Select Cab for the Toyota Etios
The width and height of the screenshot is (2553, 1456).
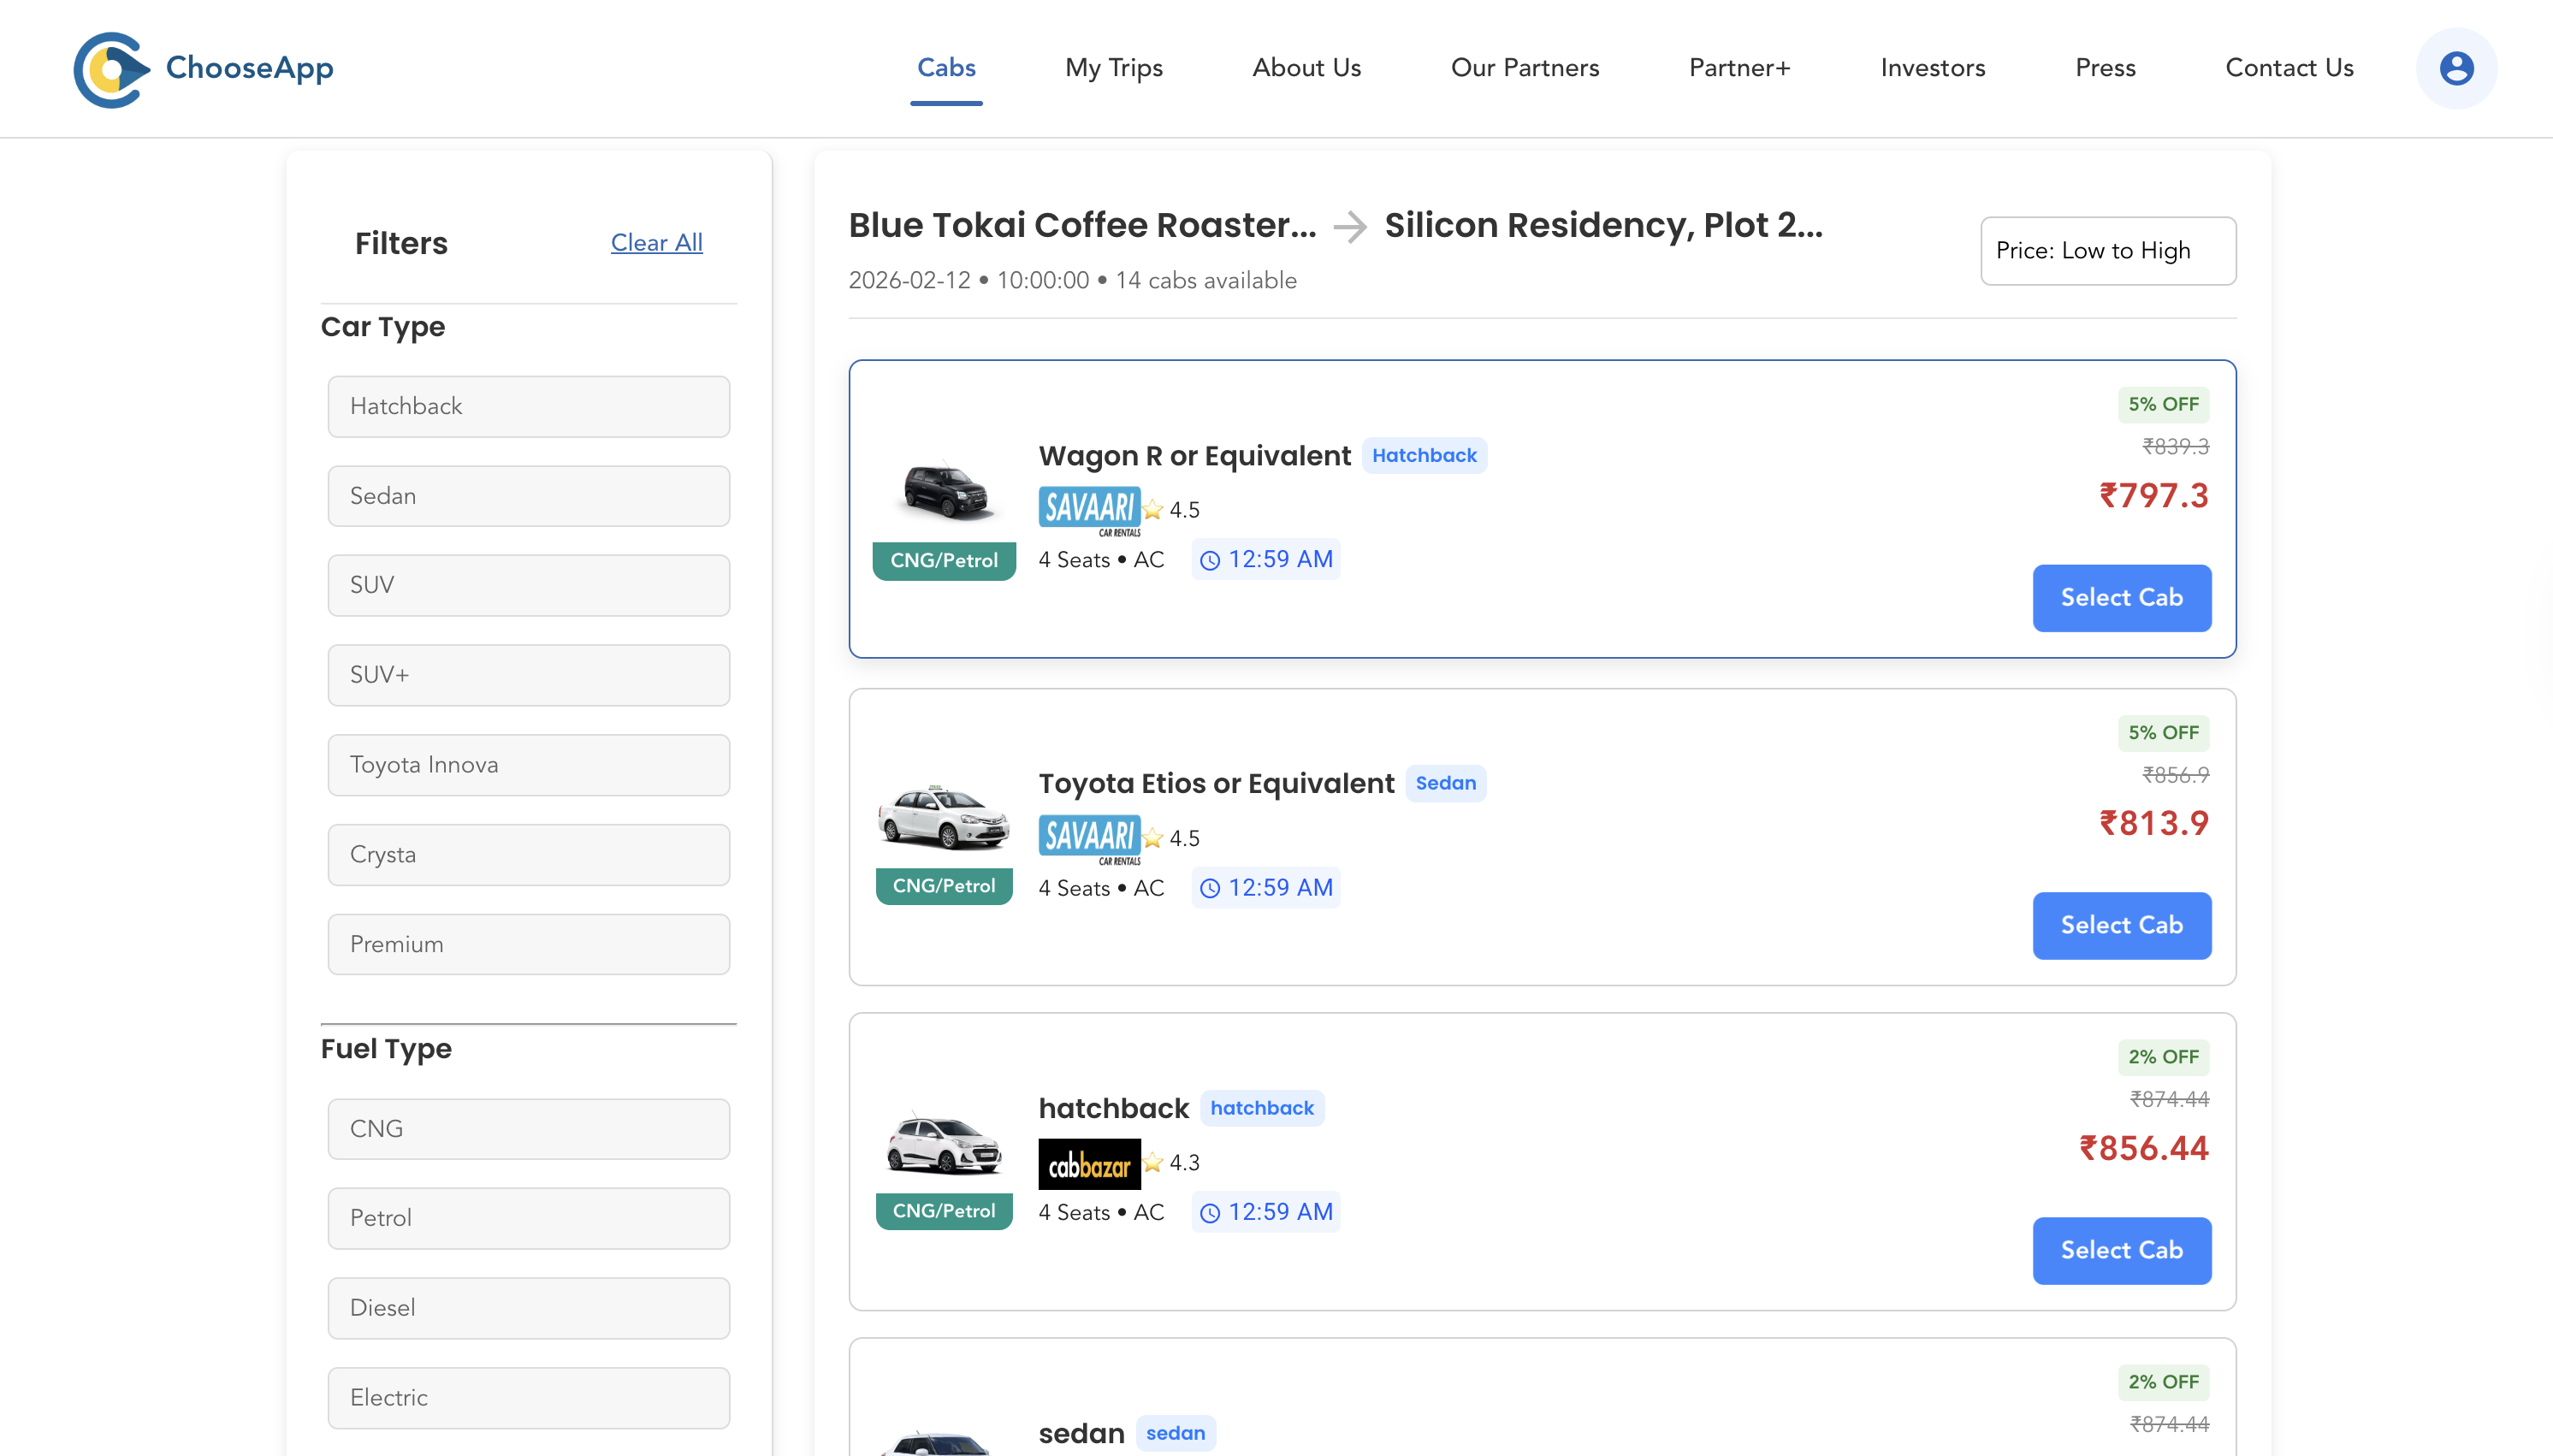click(2122, 925)
